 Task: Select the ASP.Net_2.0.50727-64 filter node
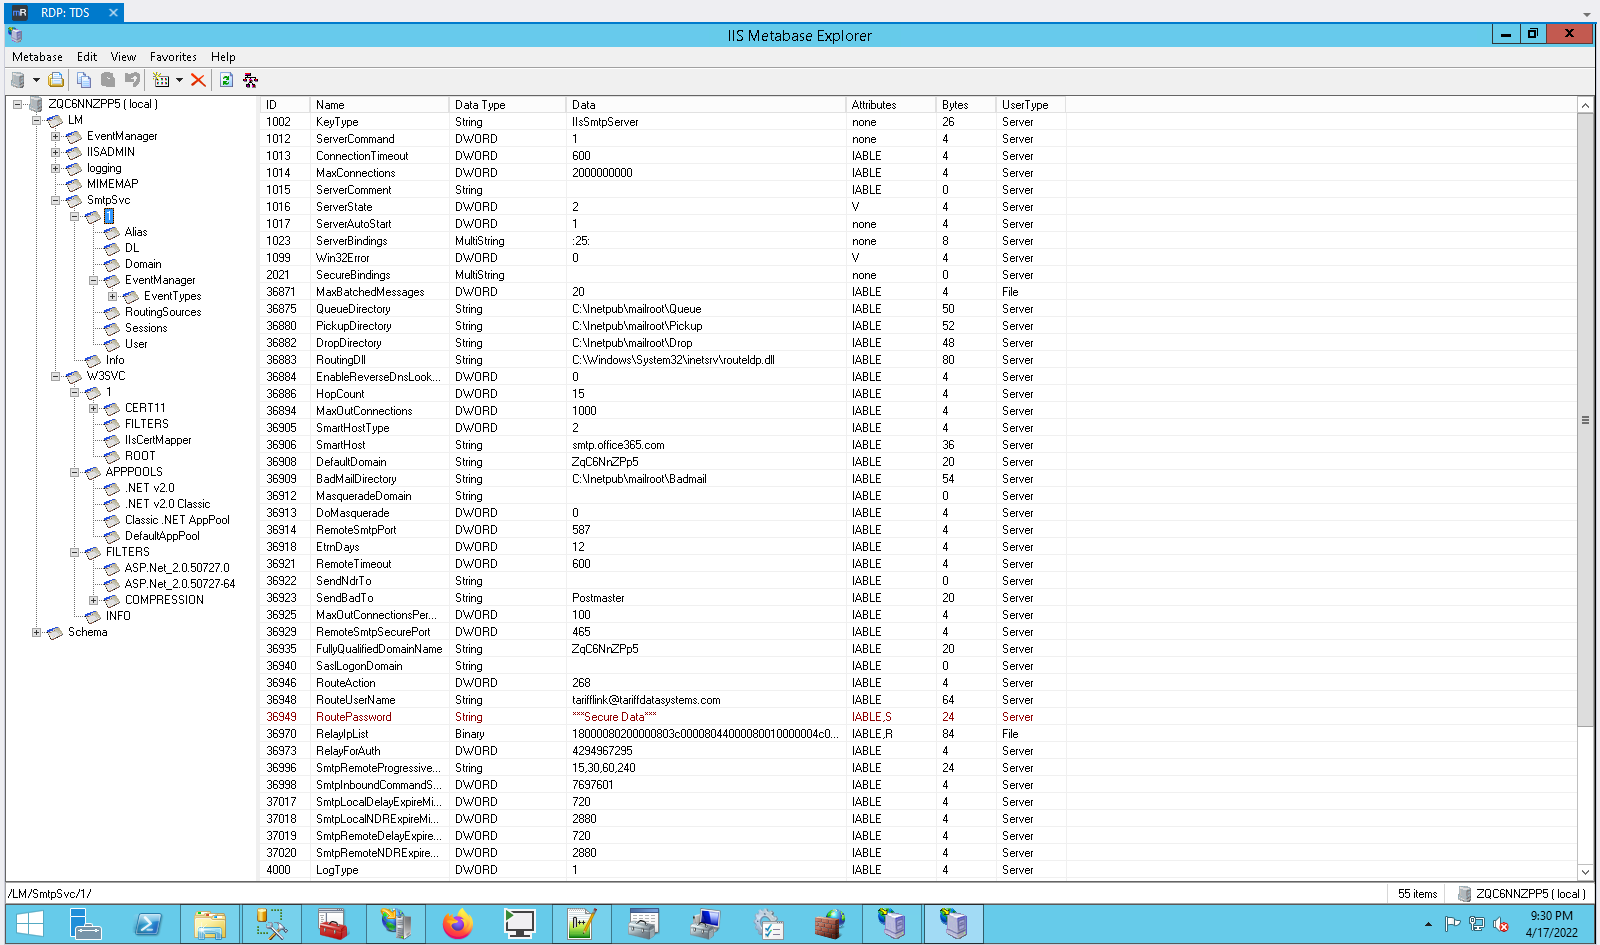pos(180,584)
